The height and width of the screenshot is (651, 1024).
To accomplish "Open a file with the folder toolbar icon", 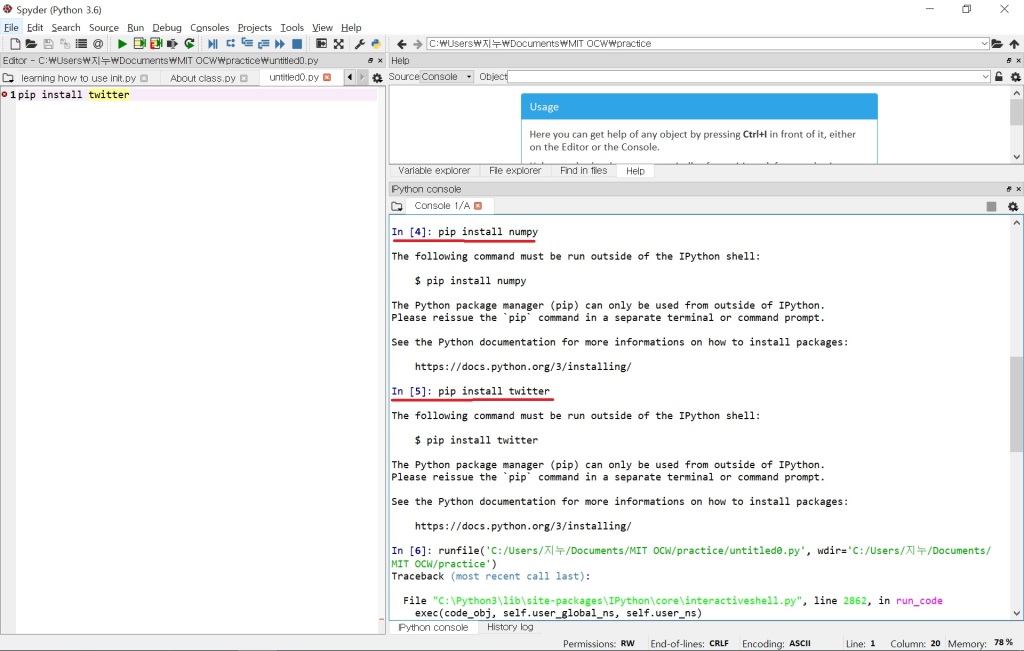I will (x=31, y=44).
